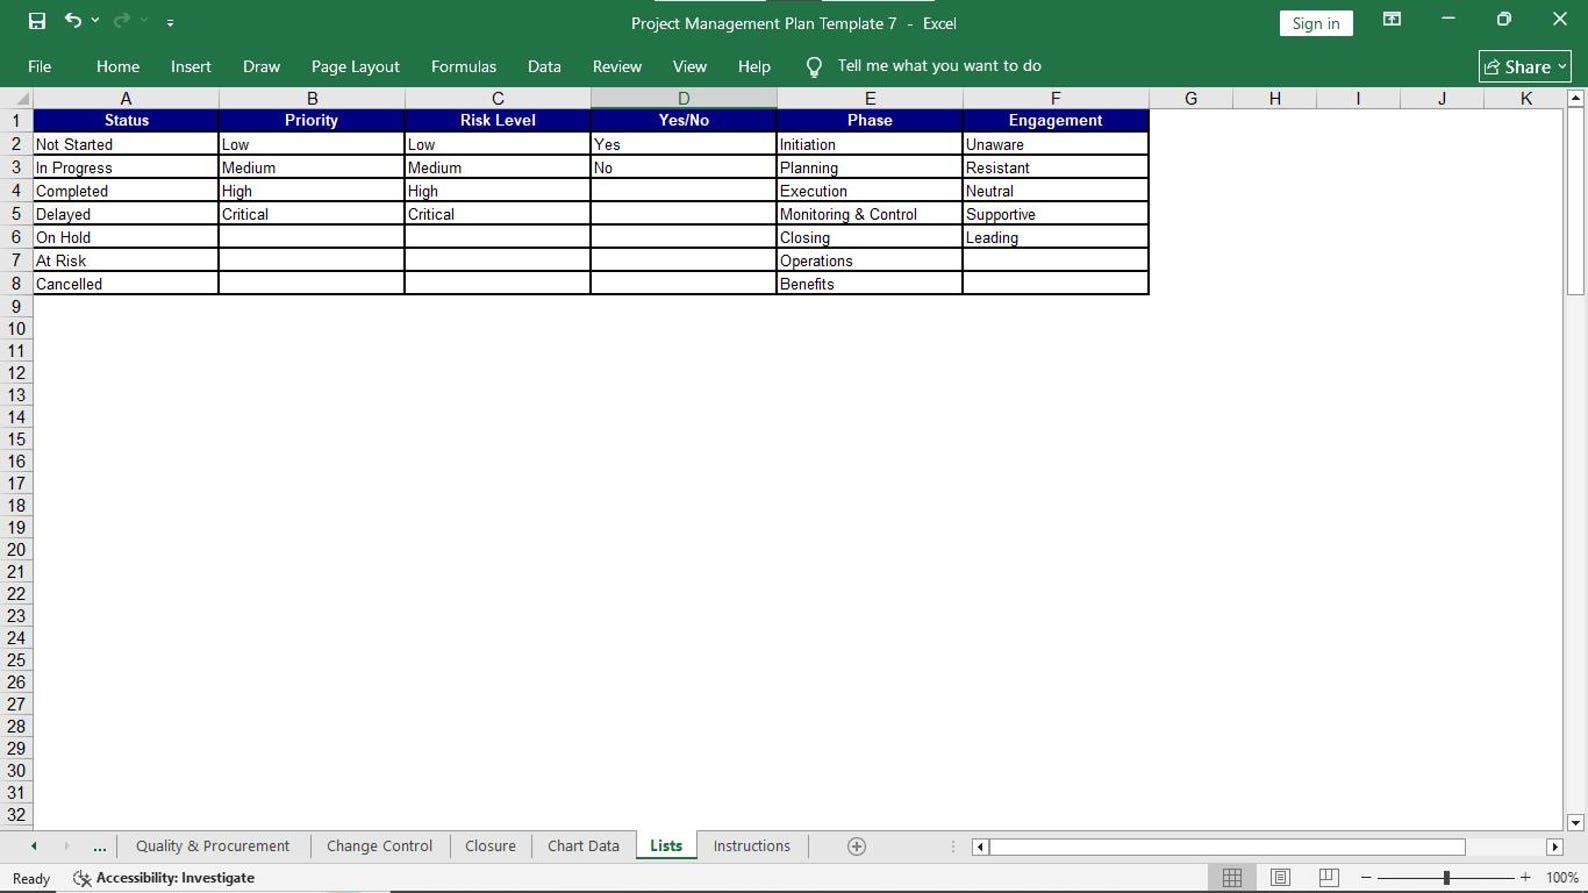
Task: Add a new sheet with plus icon
Action: 857,847
